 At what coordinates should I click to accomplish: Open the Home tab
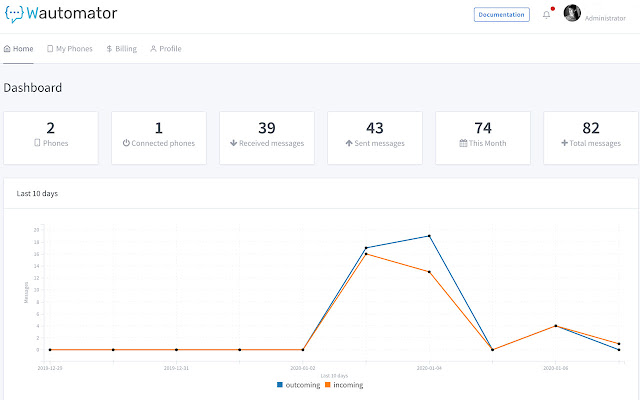point(18,48)
